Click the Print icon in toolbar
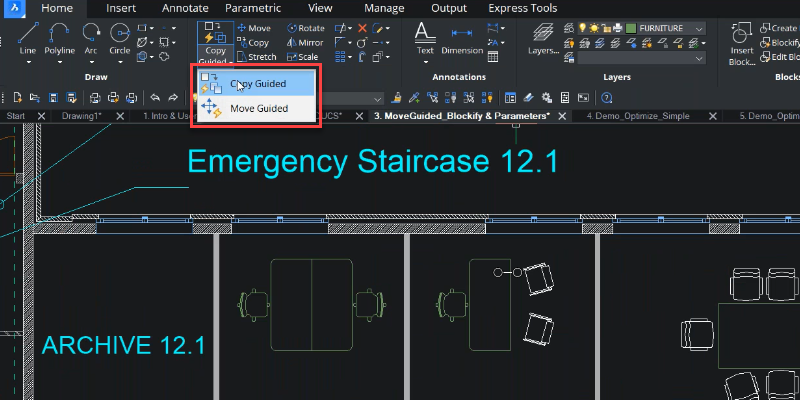800x400 pixels. point(95,98)
